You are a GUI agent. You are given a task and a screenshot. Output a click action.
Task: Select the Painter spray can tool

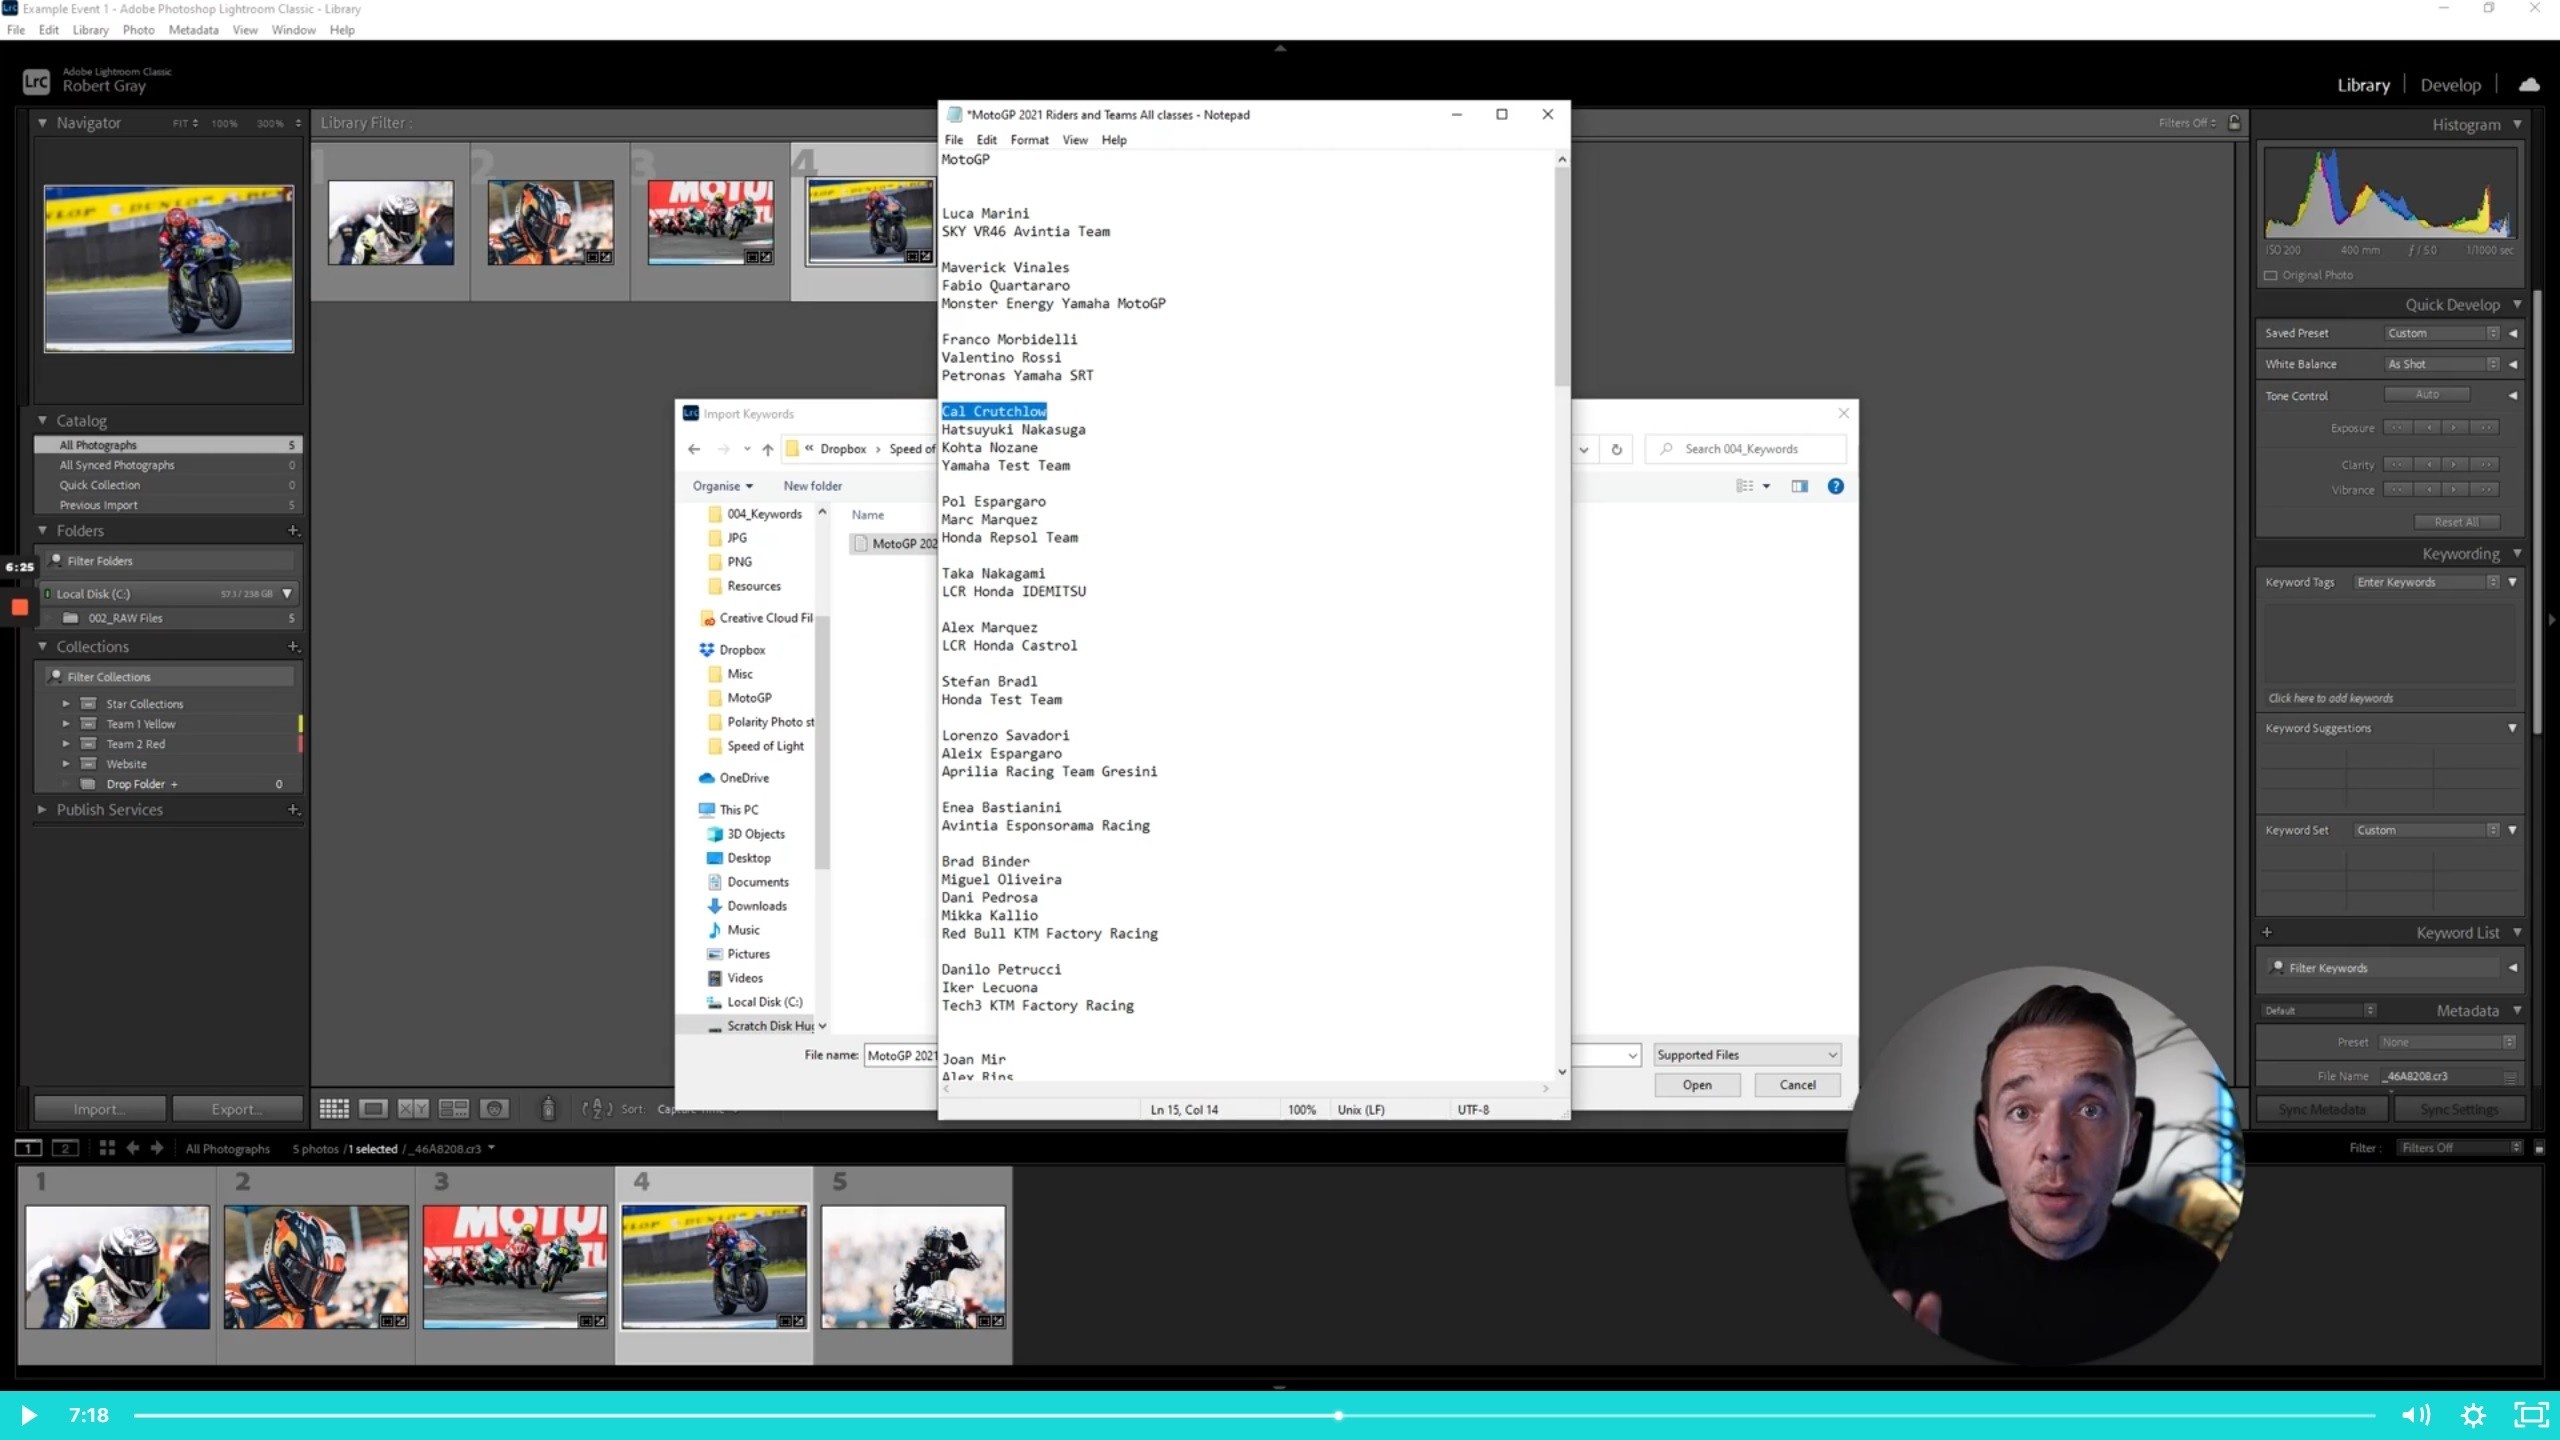point(547,1108)
